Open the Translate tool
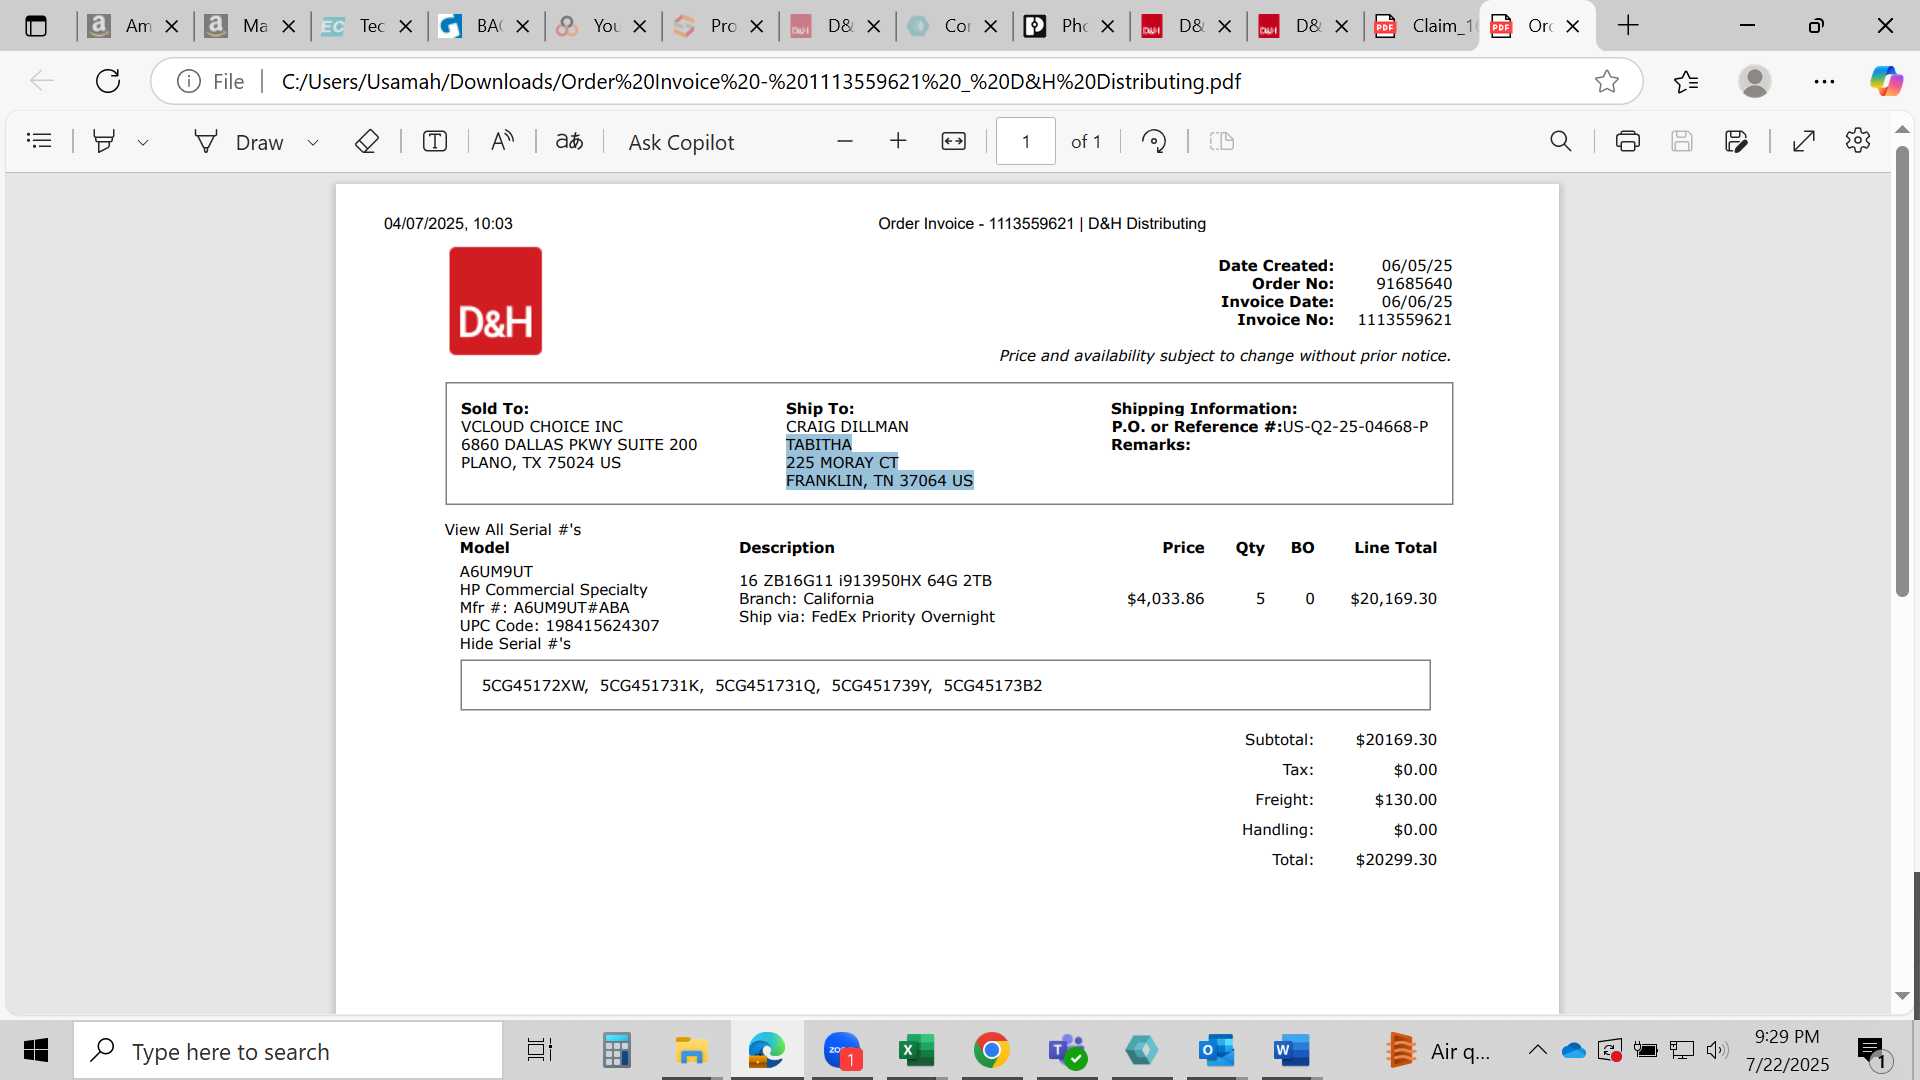1920x1080 pixels. pos(570,141)
